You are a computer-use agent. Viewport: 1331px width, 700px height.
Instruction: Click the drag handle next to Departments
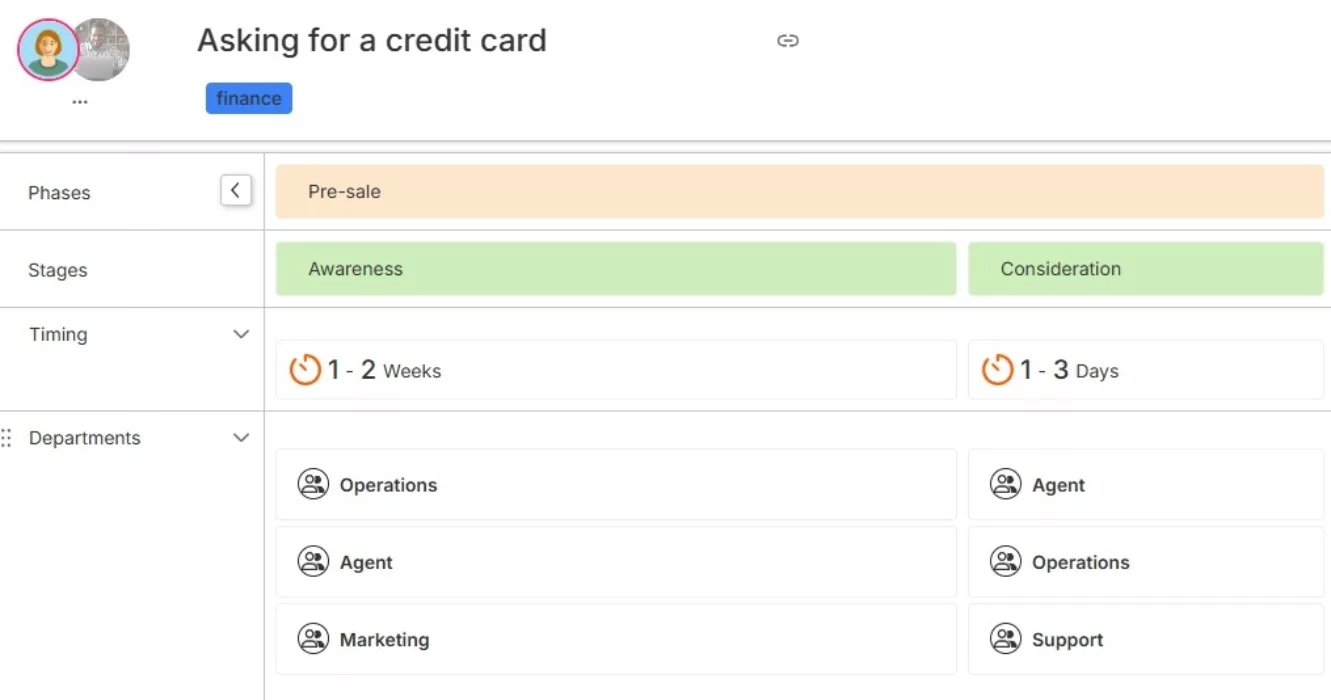(x=7, y=437)
